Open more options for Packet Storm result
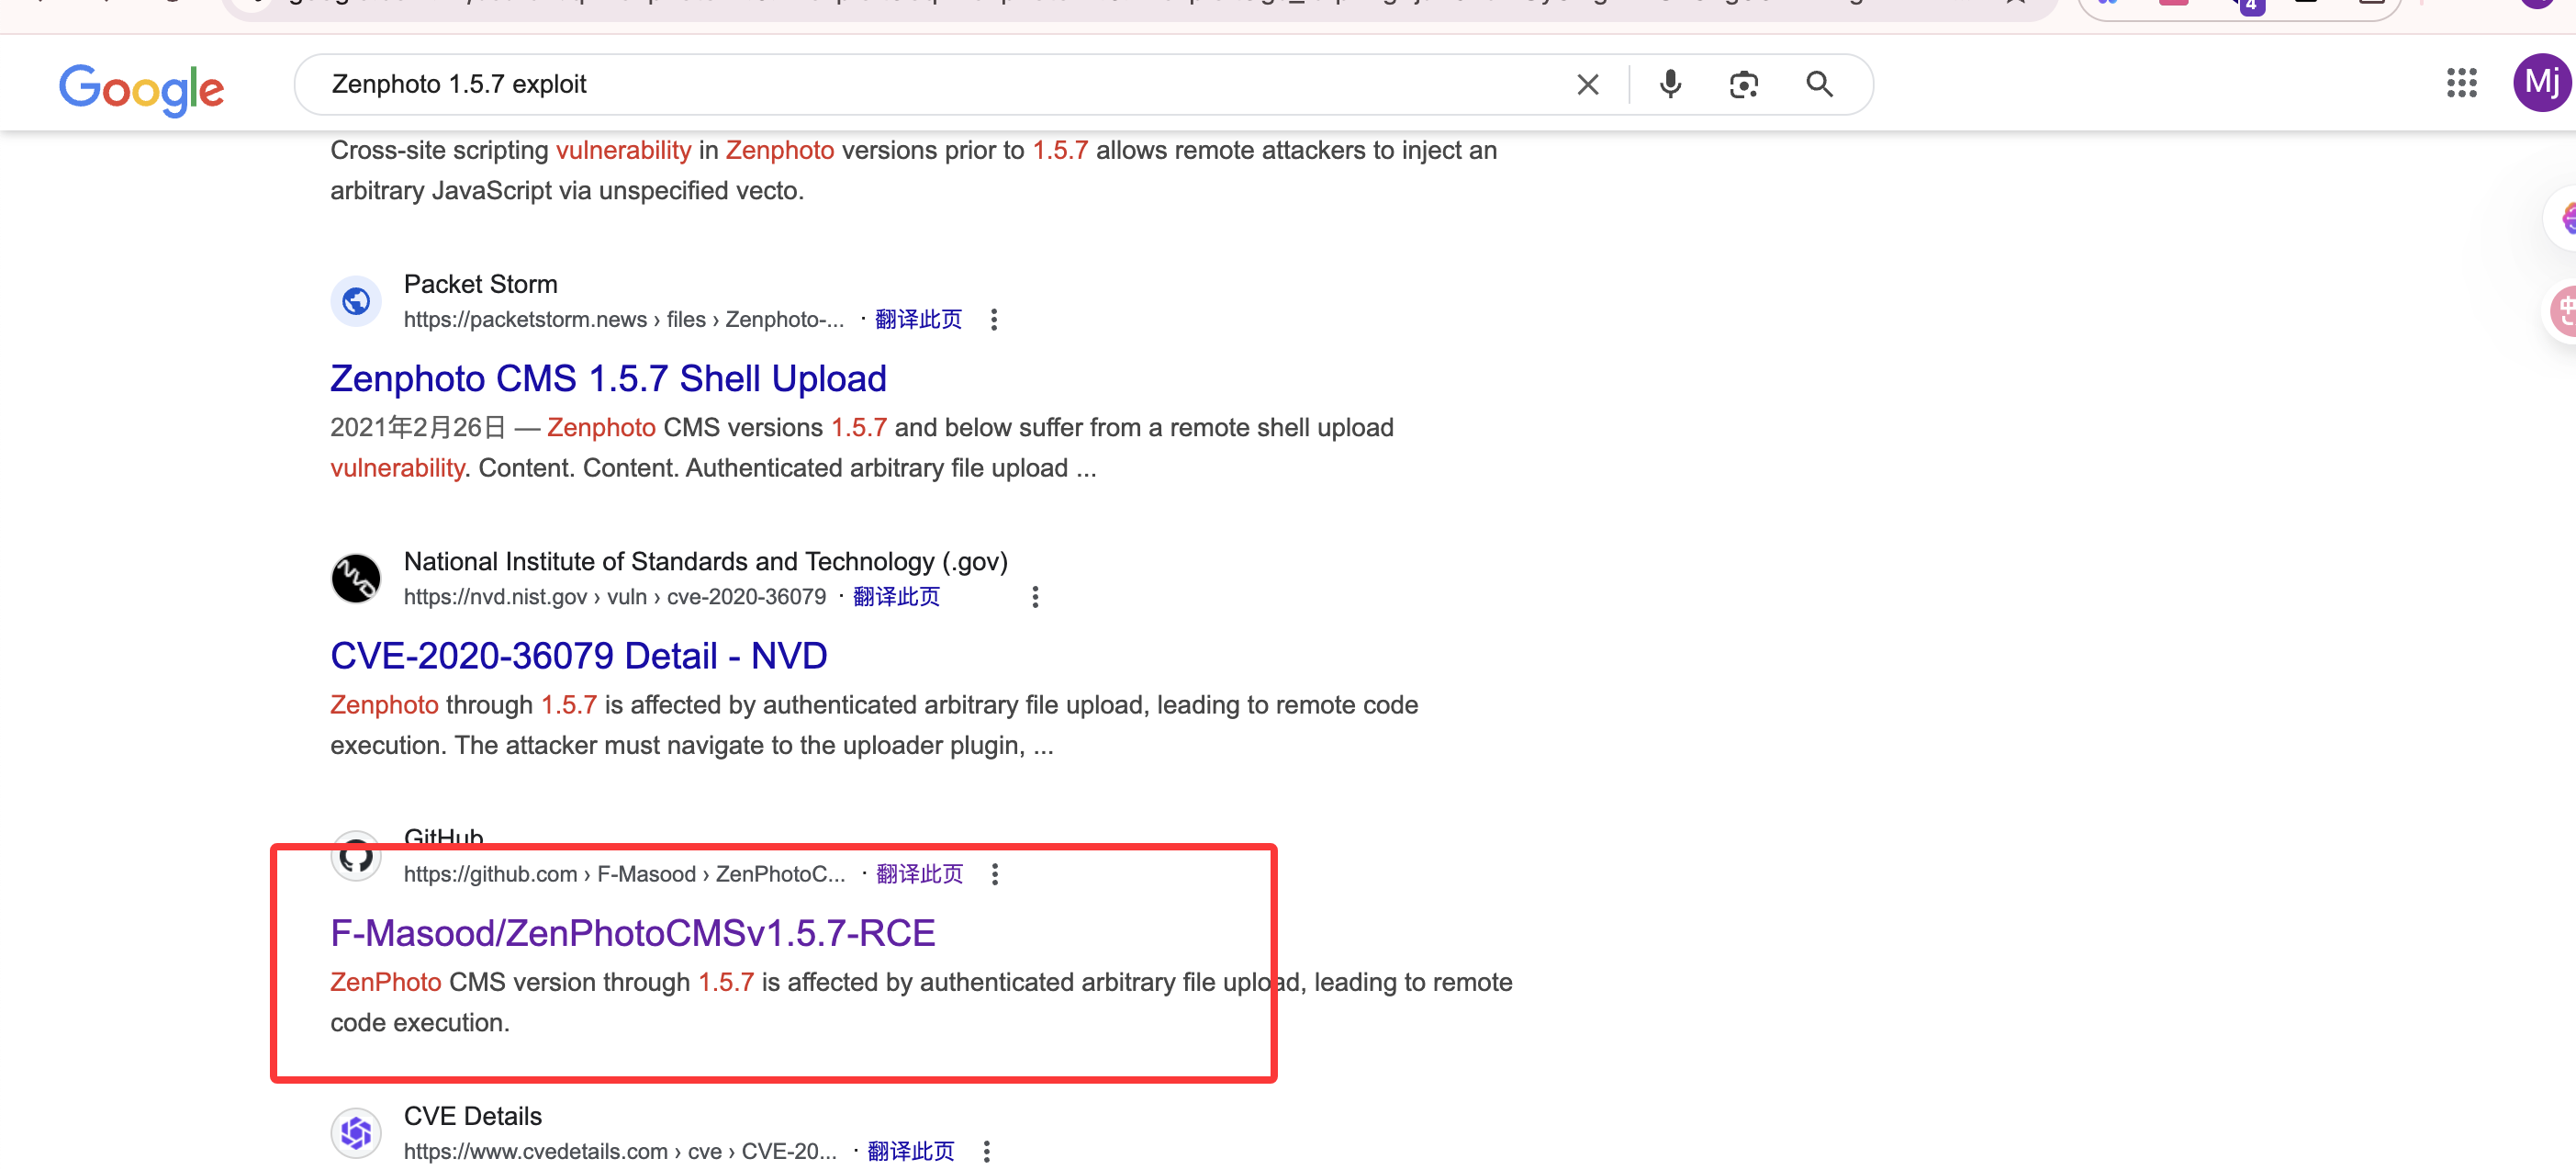 (x=993, y=320)
